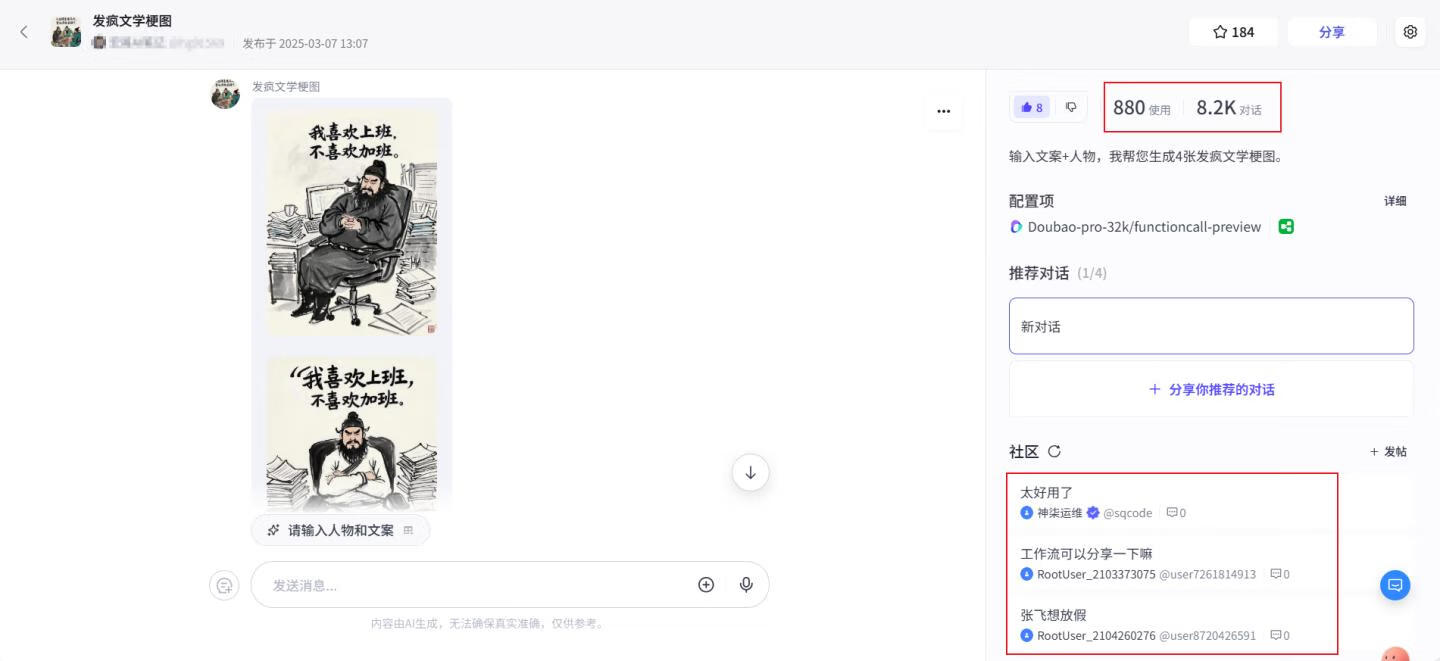Screen dimensions: 1440x661
Task: Go back using the left arrow
Action: [x=24, y=32]
